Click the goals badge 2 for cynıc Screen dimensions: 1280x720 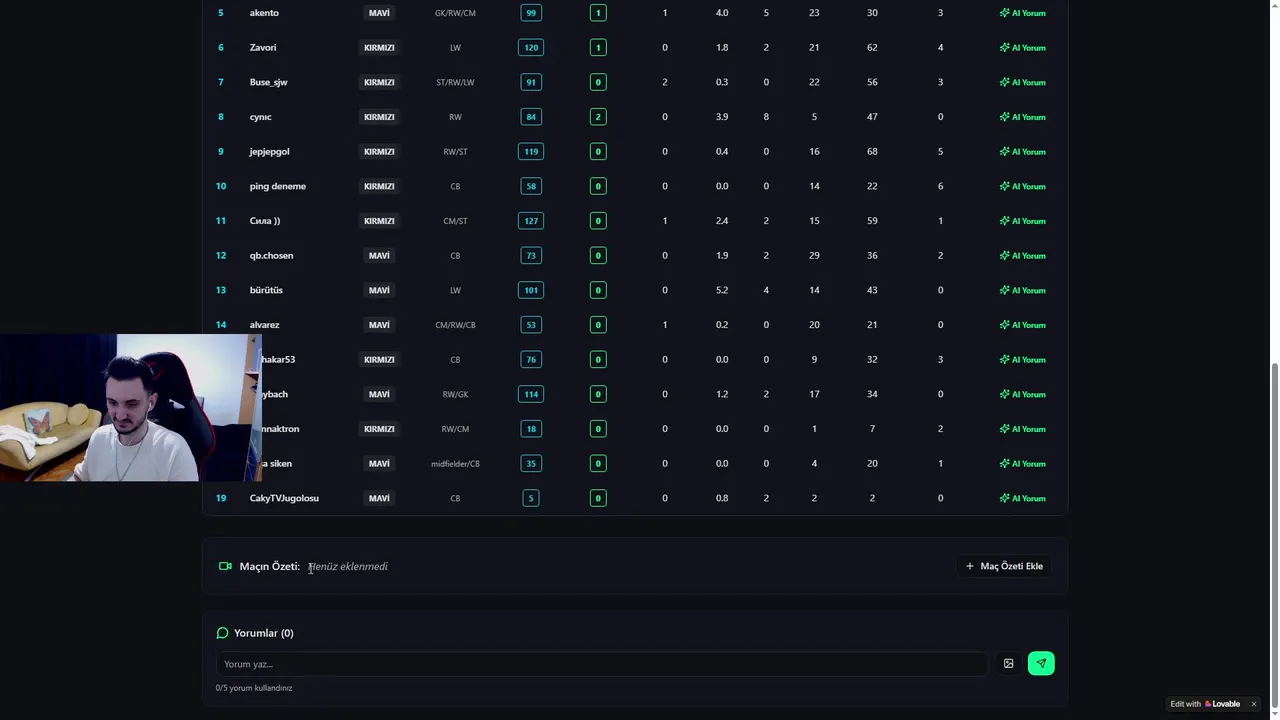point(598,117)
